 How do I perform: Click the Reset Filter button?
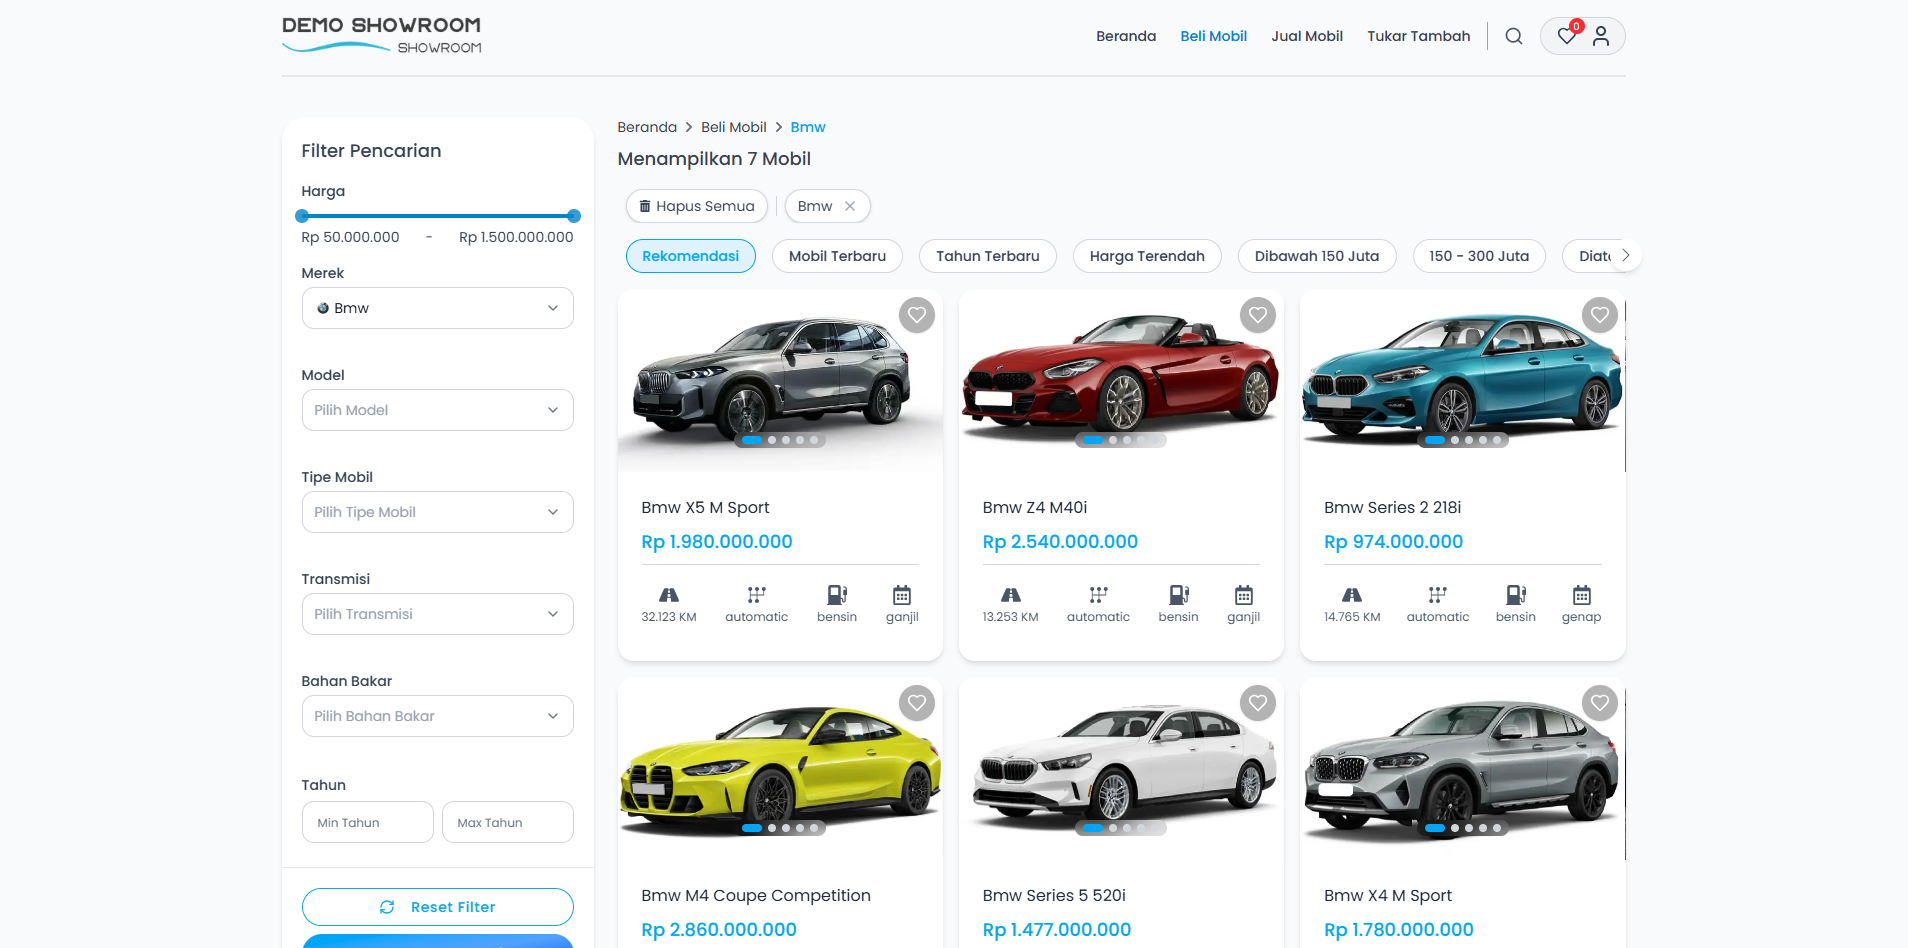[437, 907]
